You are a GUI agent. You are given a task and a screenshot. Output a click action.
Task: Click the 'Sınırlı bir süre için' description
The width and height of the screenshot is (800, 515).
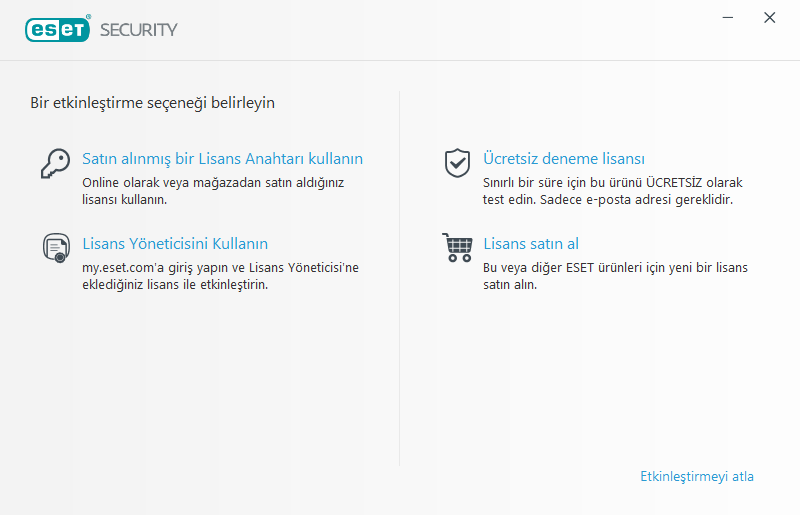(x=612, y=191)
